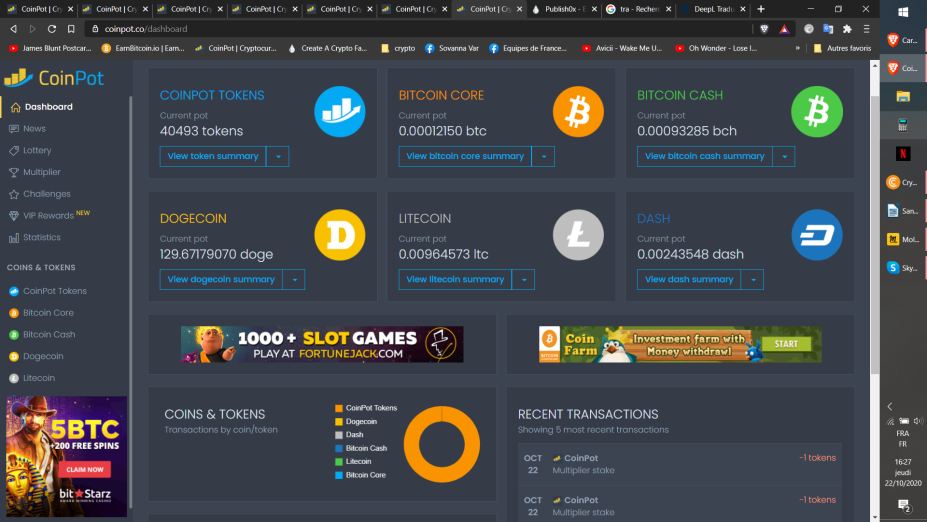927x522 pixels.
Task: Click the Statistics bar chart icon
Action: coord(14,238)
